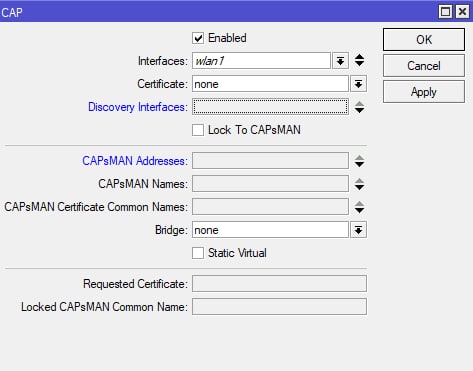
Task: Click the CAP title bar text
Action: (x=12, y=13)
